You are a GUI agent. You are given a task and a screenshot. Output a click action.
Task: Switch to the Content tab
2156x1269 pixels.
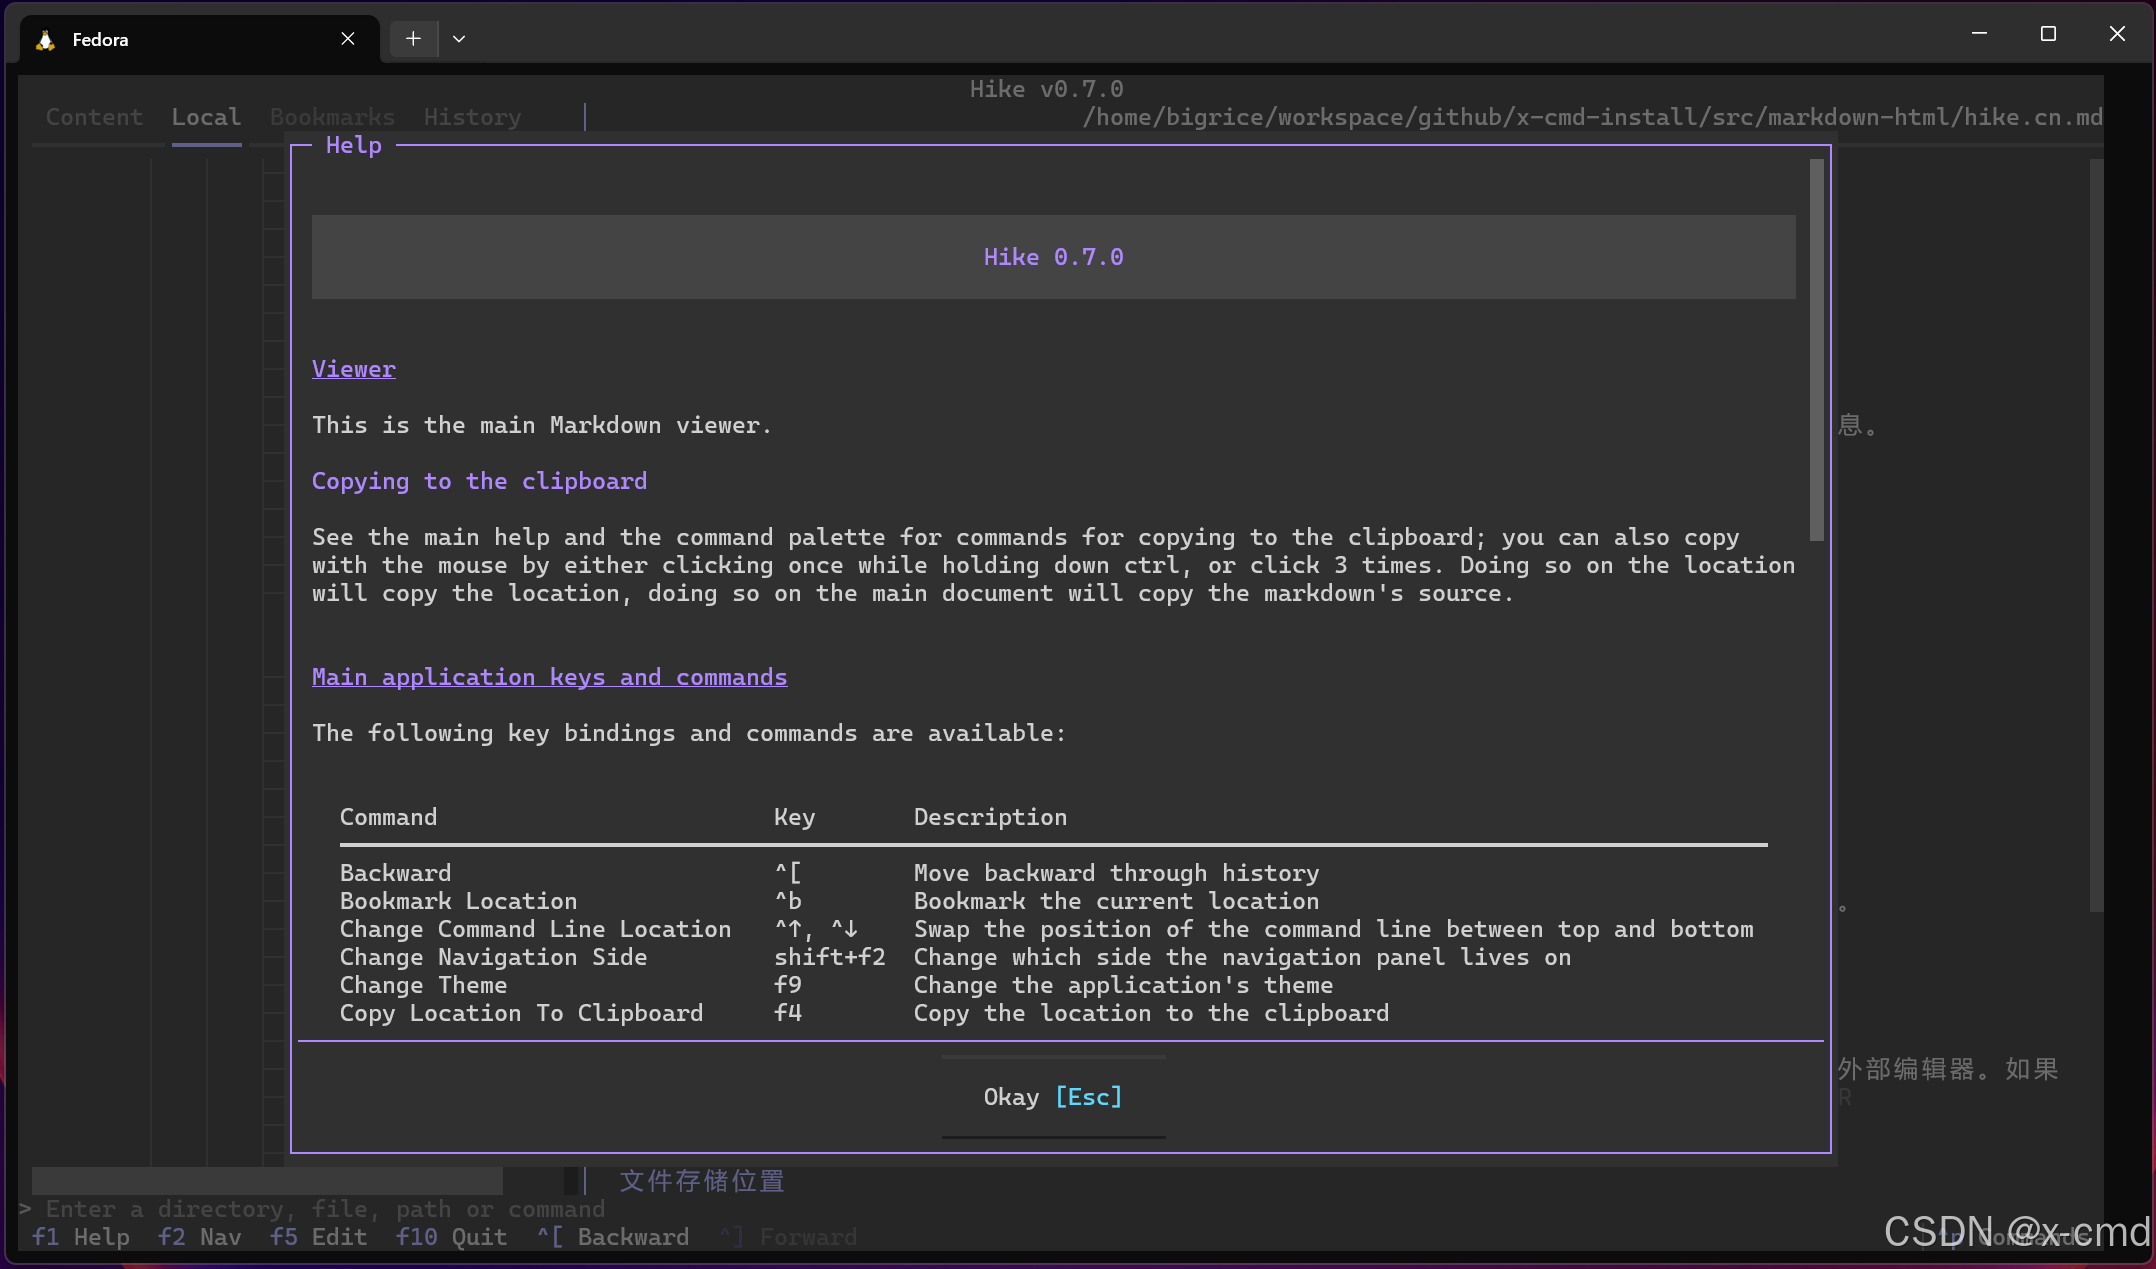[x=94, y=117]
